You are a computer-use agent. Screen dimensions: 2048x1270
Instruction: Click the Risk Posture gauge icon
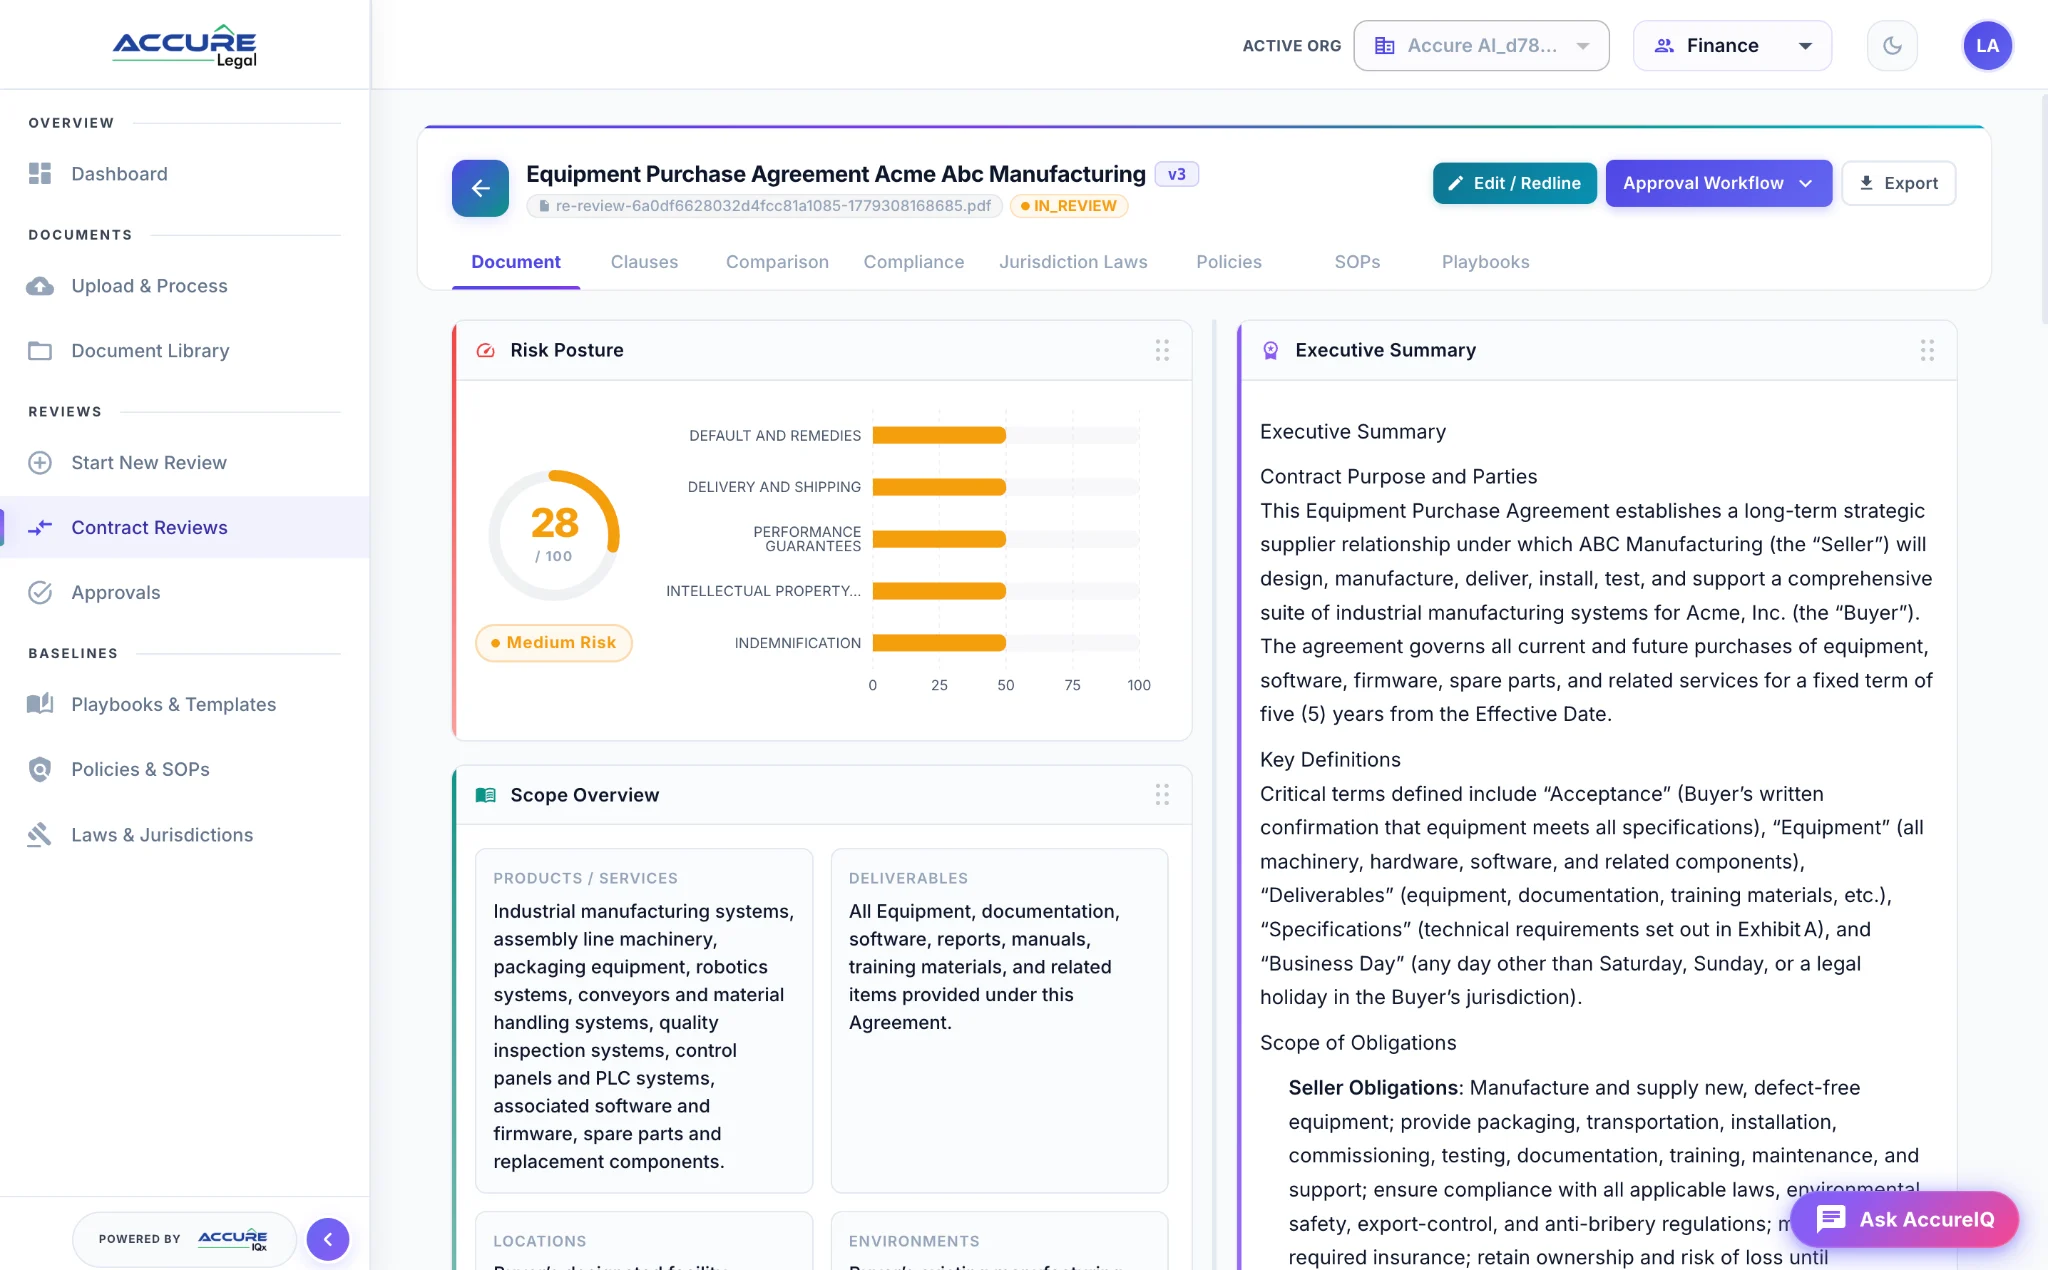click(x=486, y=351)
